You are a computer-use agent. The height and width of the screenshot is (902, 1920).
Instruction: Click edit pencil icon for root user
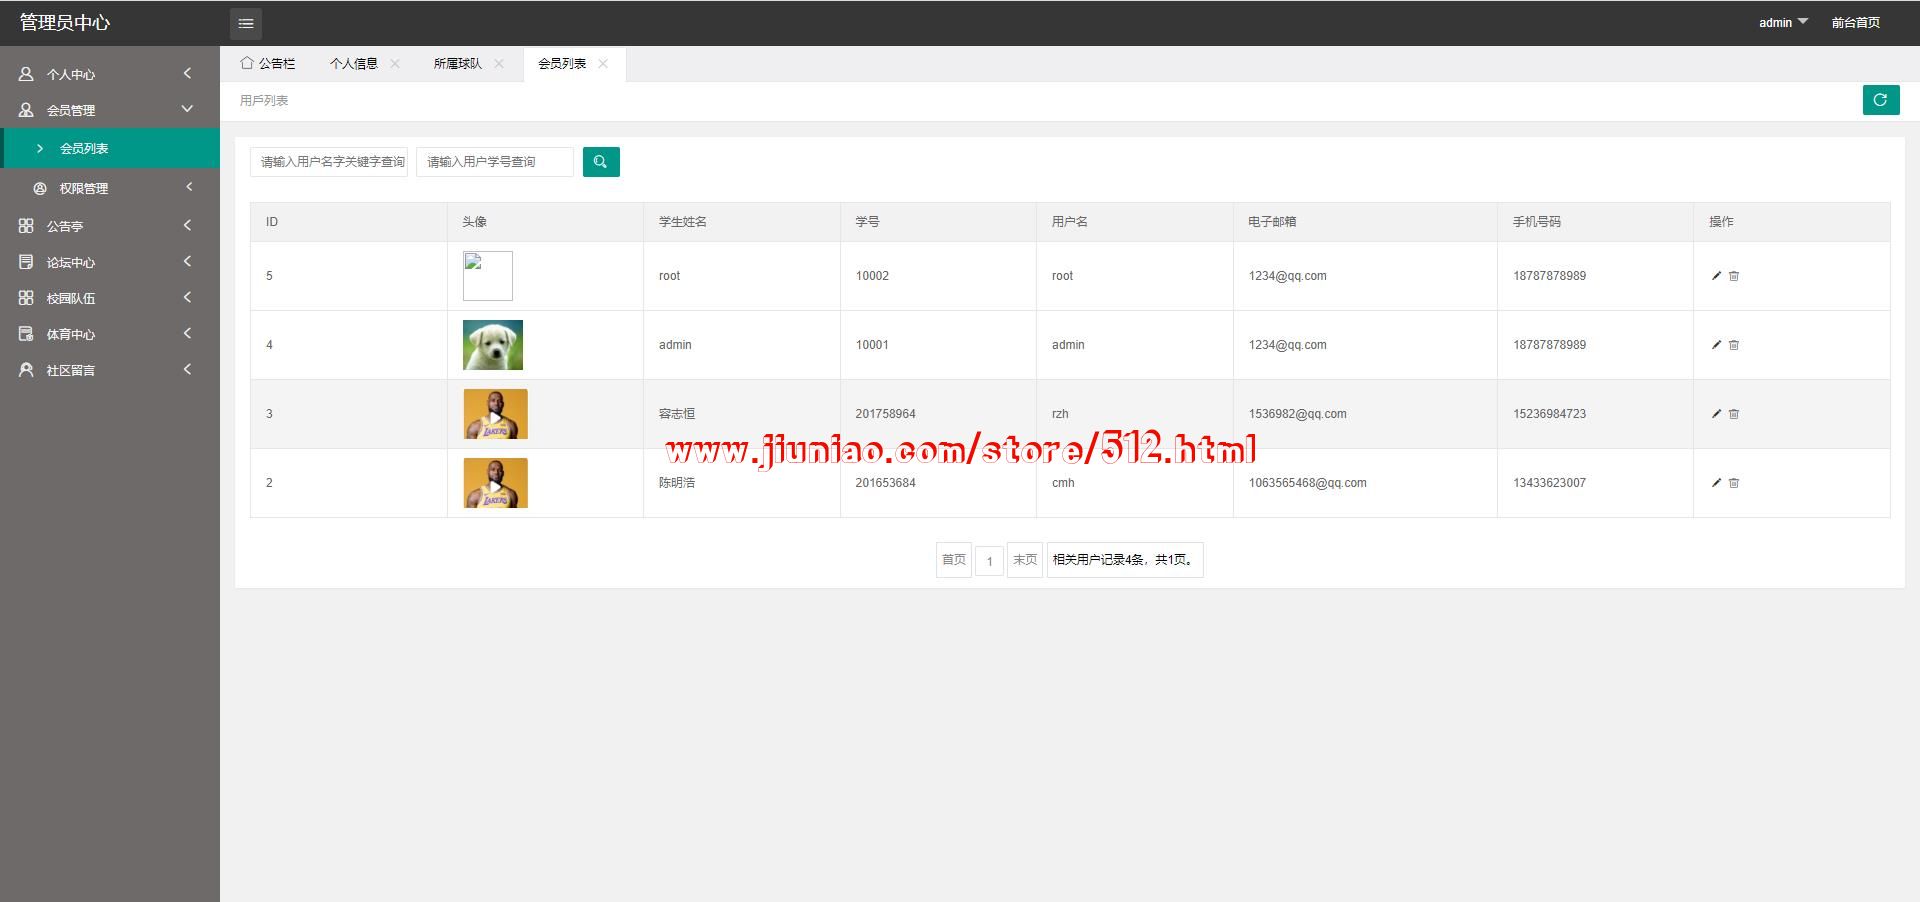1716,276
